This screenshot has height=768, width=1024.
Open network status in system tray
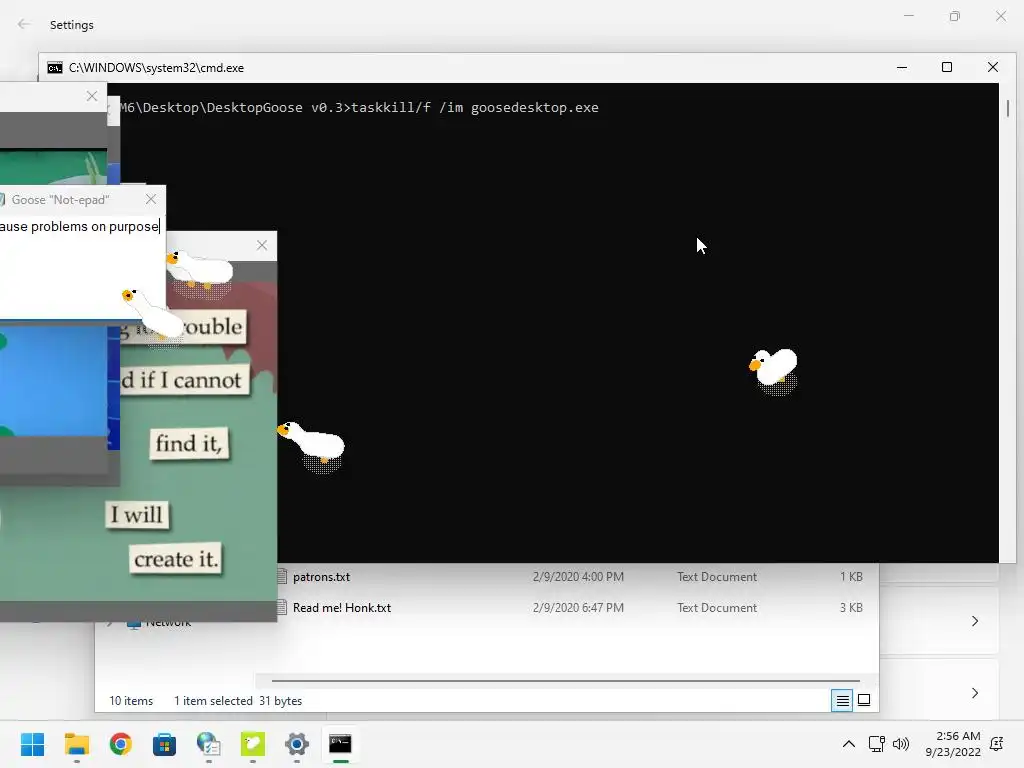pos(876,744)
